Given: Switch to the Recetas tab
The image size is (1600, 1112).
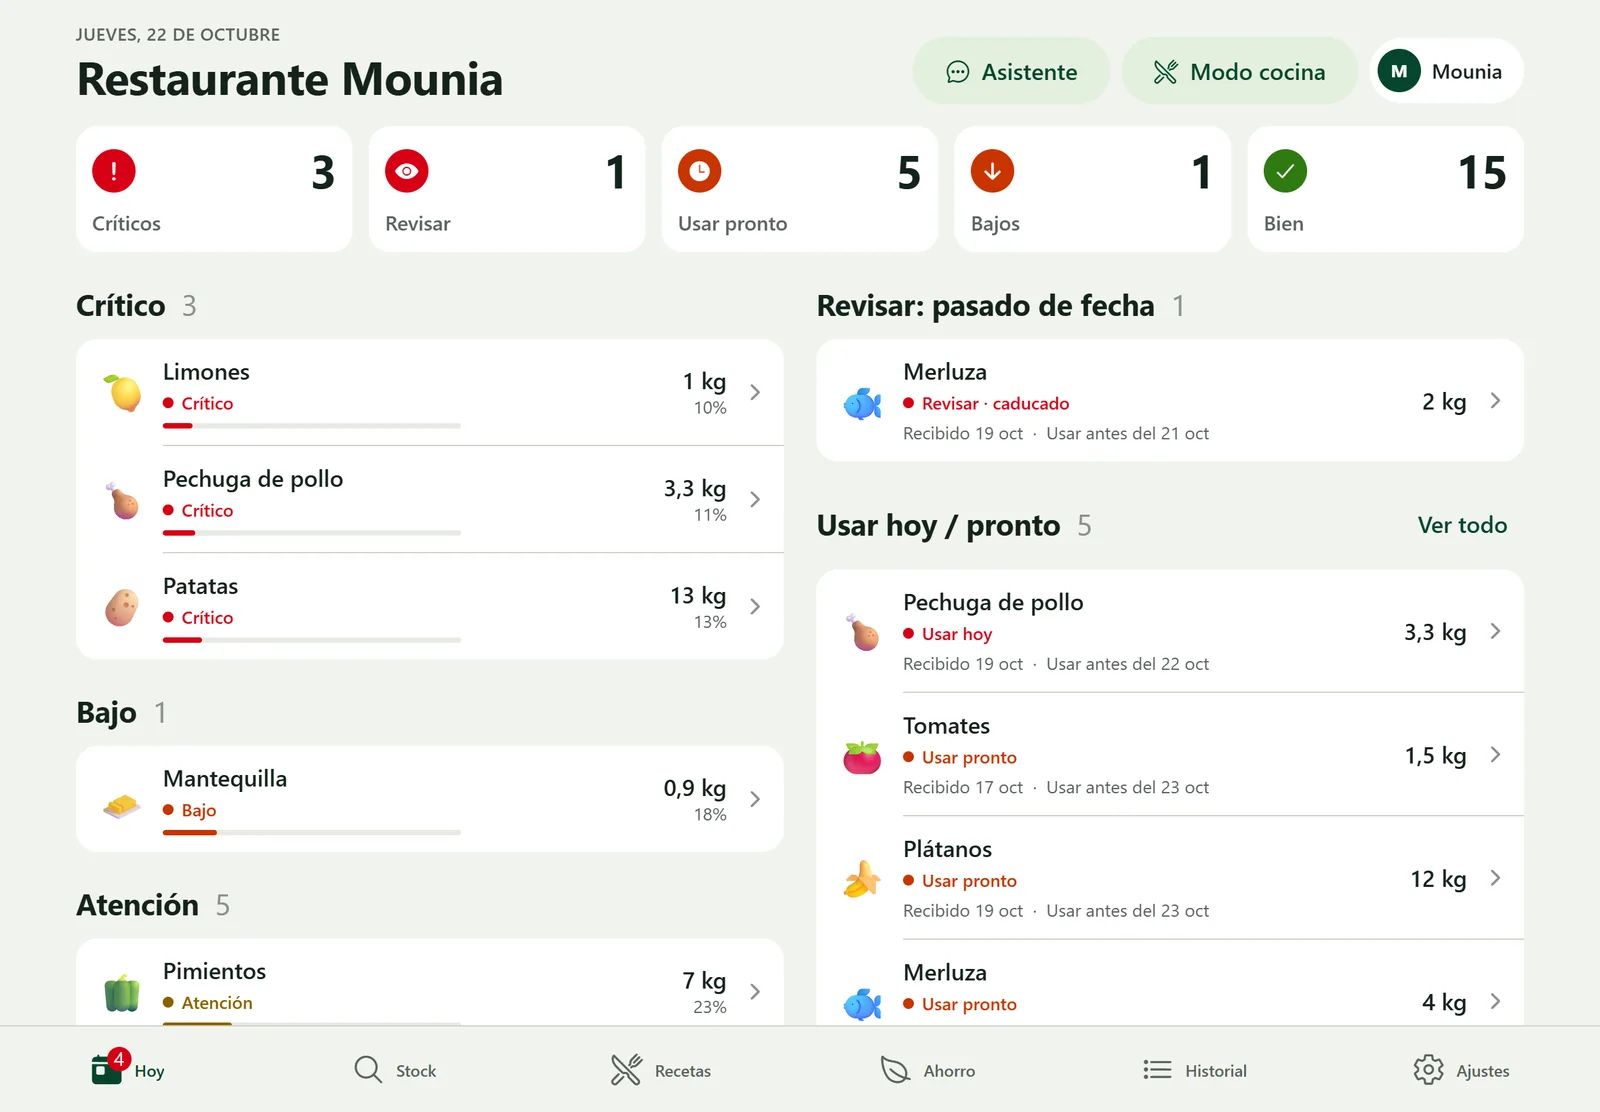Looking at the screenshot, I should pos(661,1070).
